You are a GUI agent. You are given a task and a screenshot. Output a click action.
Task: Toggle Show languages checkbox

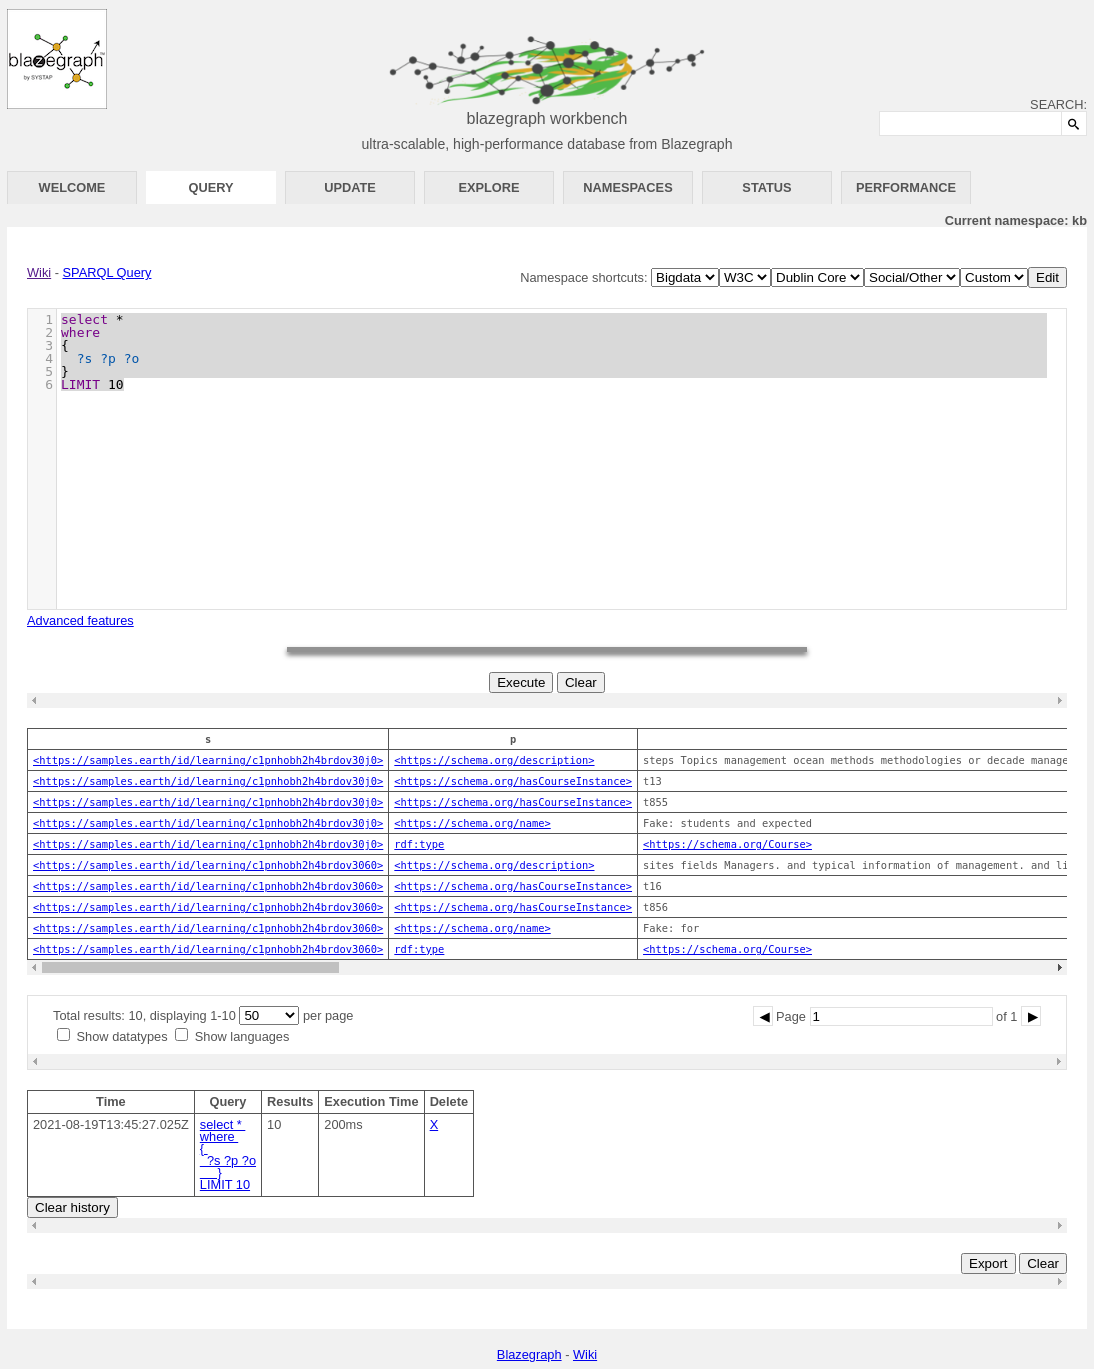pos(182,1035)
